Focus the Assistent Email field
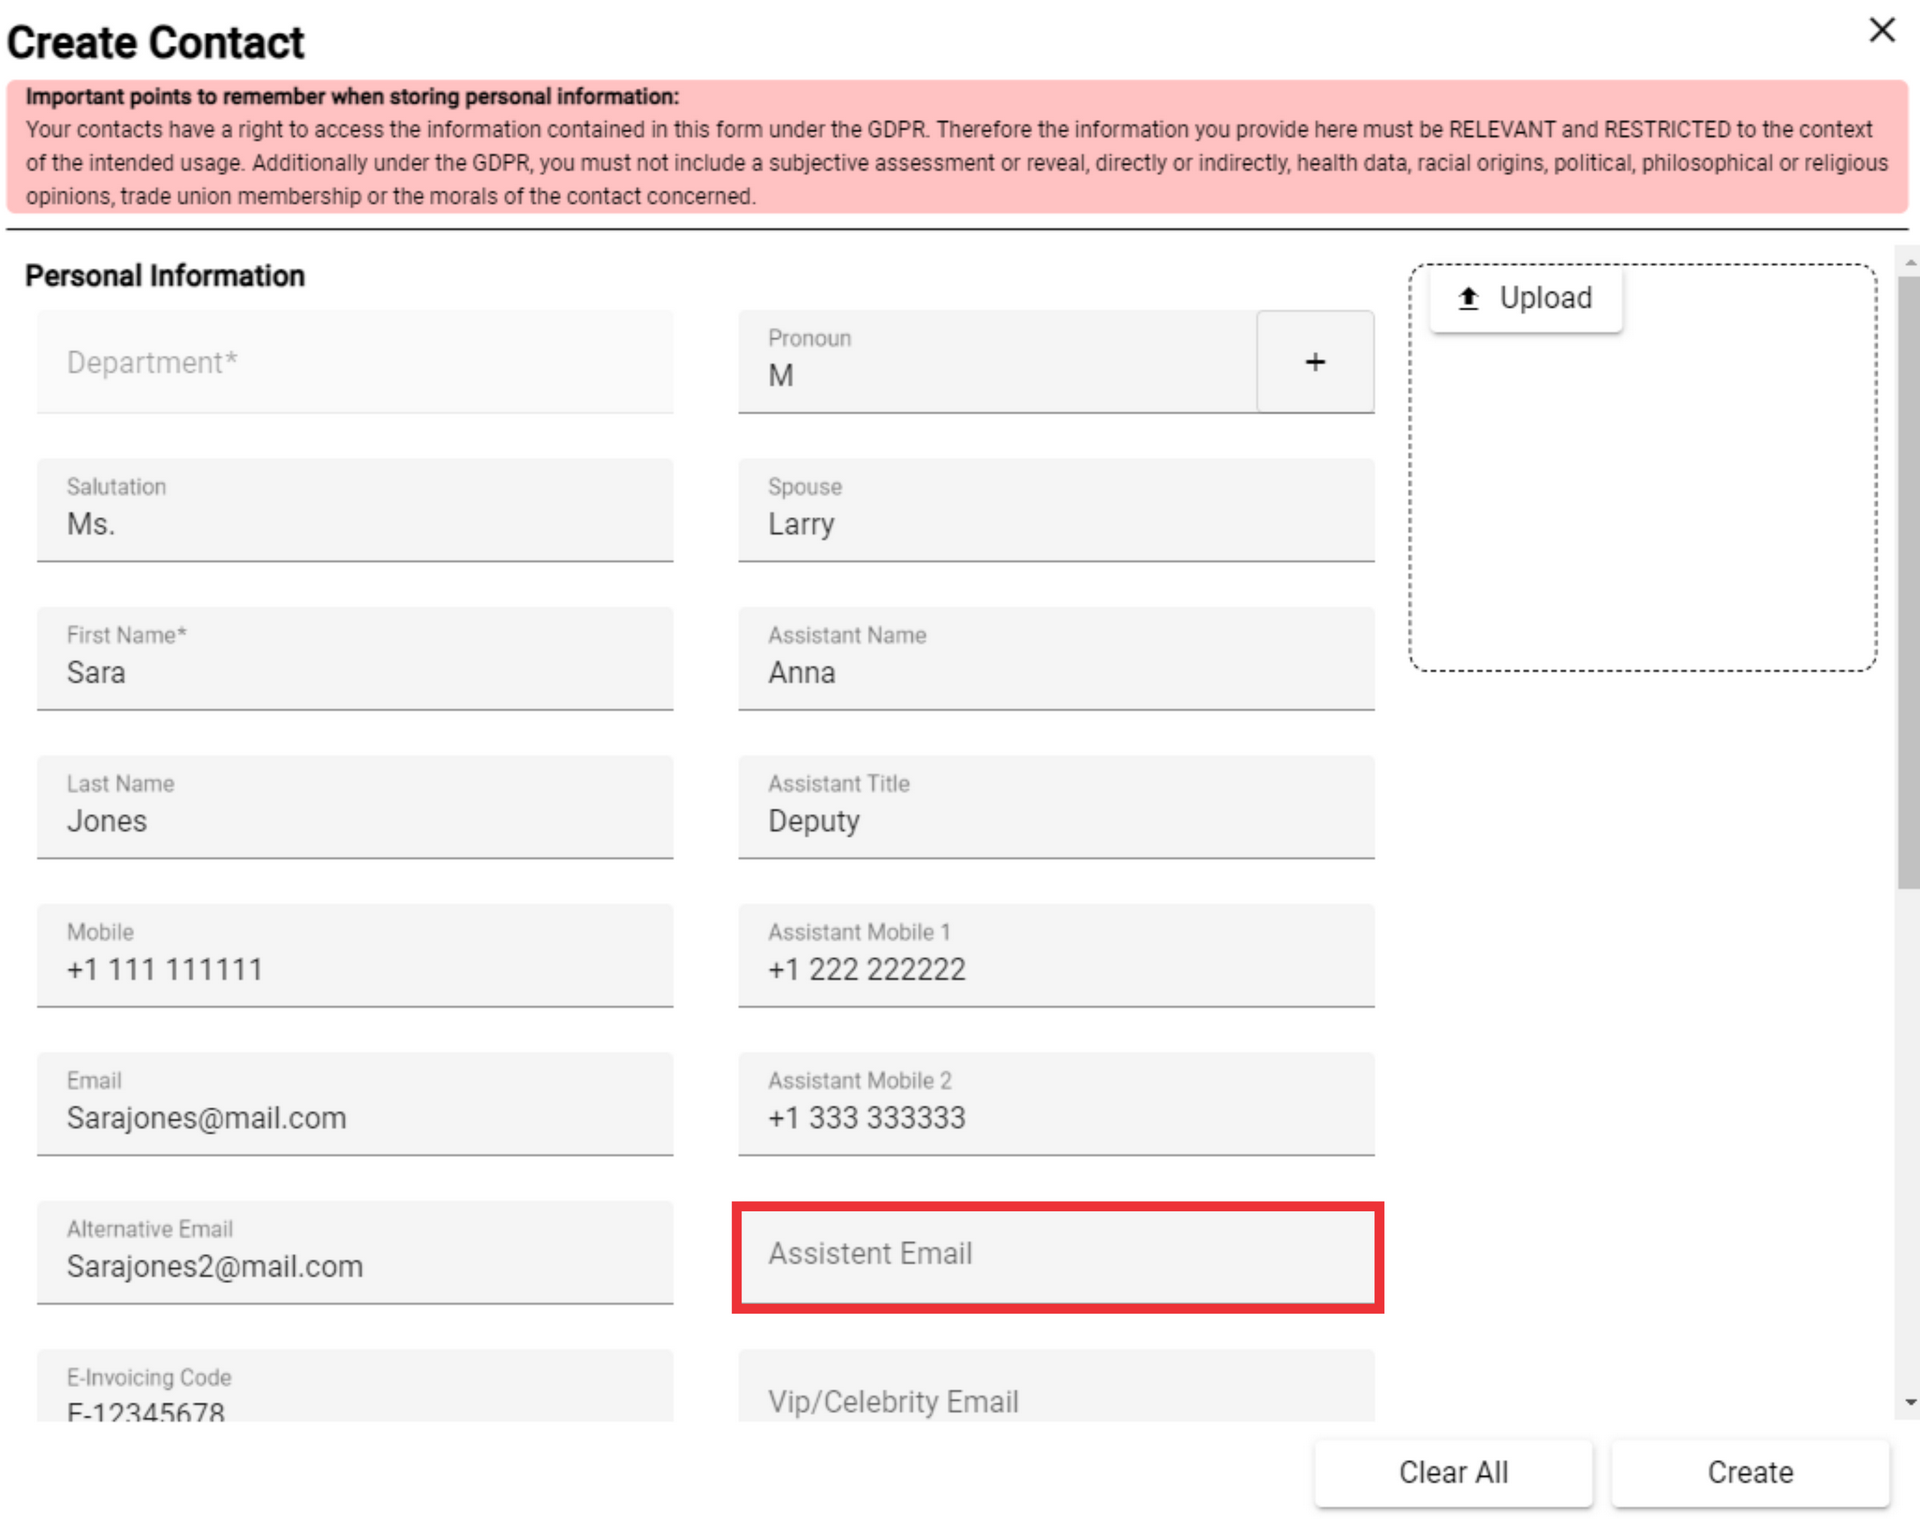The width and height of the screenshot is (1920, 1520). click(x=1057, y=1256)
